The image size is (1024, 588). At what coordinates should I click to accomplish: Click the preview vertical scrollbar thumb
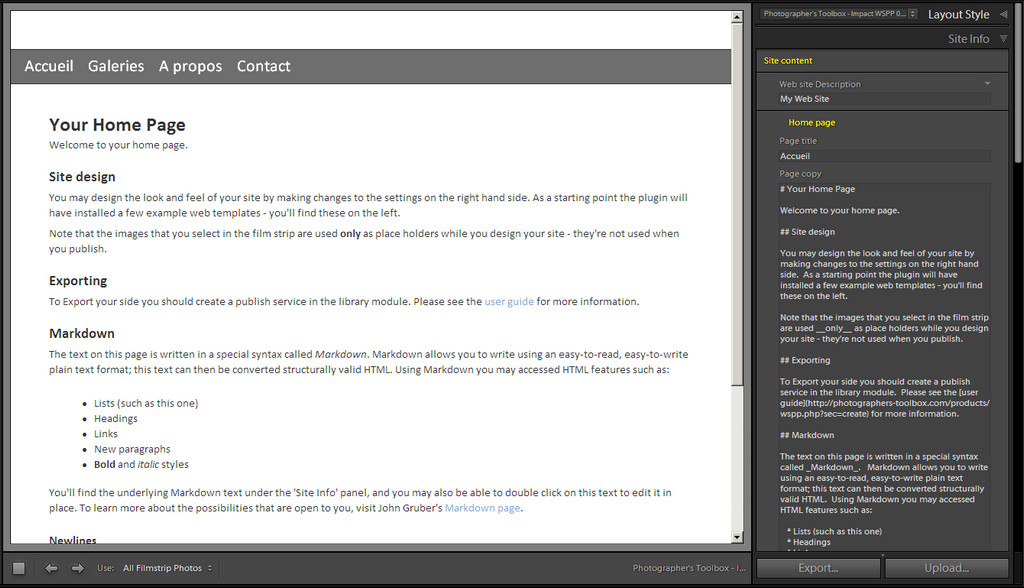tap(737, 203)
